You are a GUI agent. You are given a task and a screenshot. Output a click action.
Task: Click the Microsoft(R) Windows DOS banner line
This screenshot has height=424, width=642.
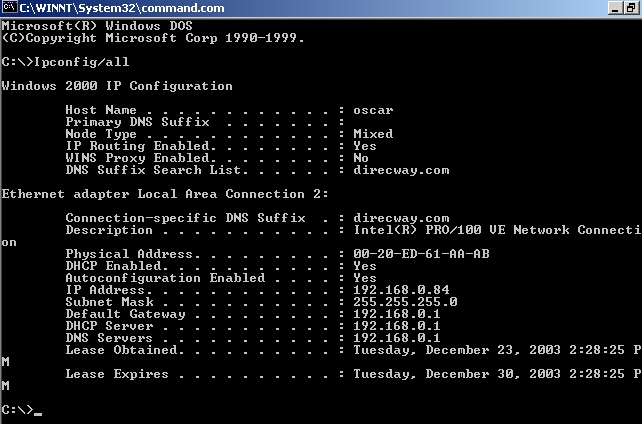point(97,26)
